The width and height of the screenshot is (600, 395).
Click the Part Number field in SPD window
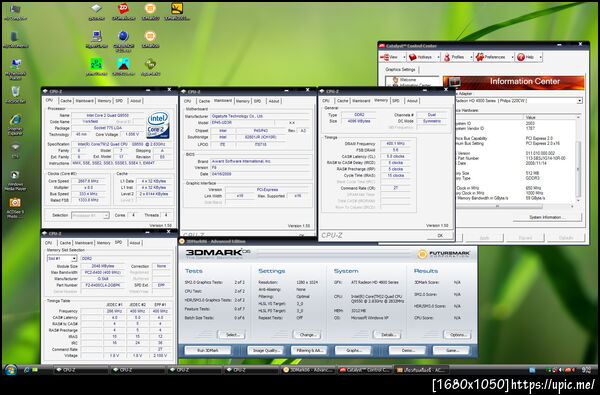pyautogui.click(x=102, y=285)
